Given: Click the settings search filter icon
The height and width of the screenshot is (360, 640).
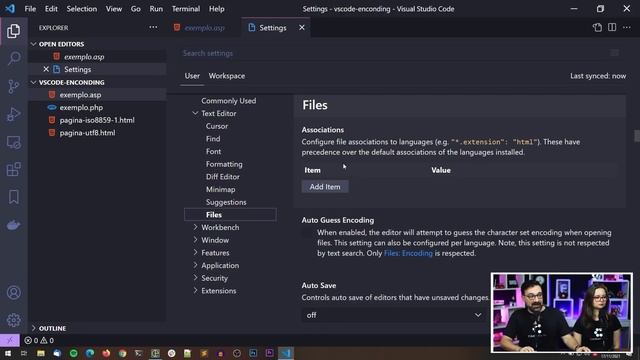Looking at the screenshot, I should pyautogui.click(x=614, y=53).
